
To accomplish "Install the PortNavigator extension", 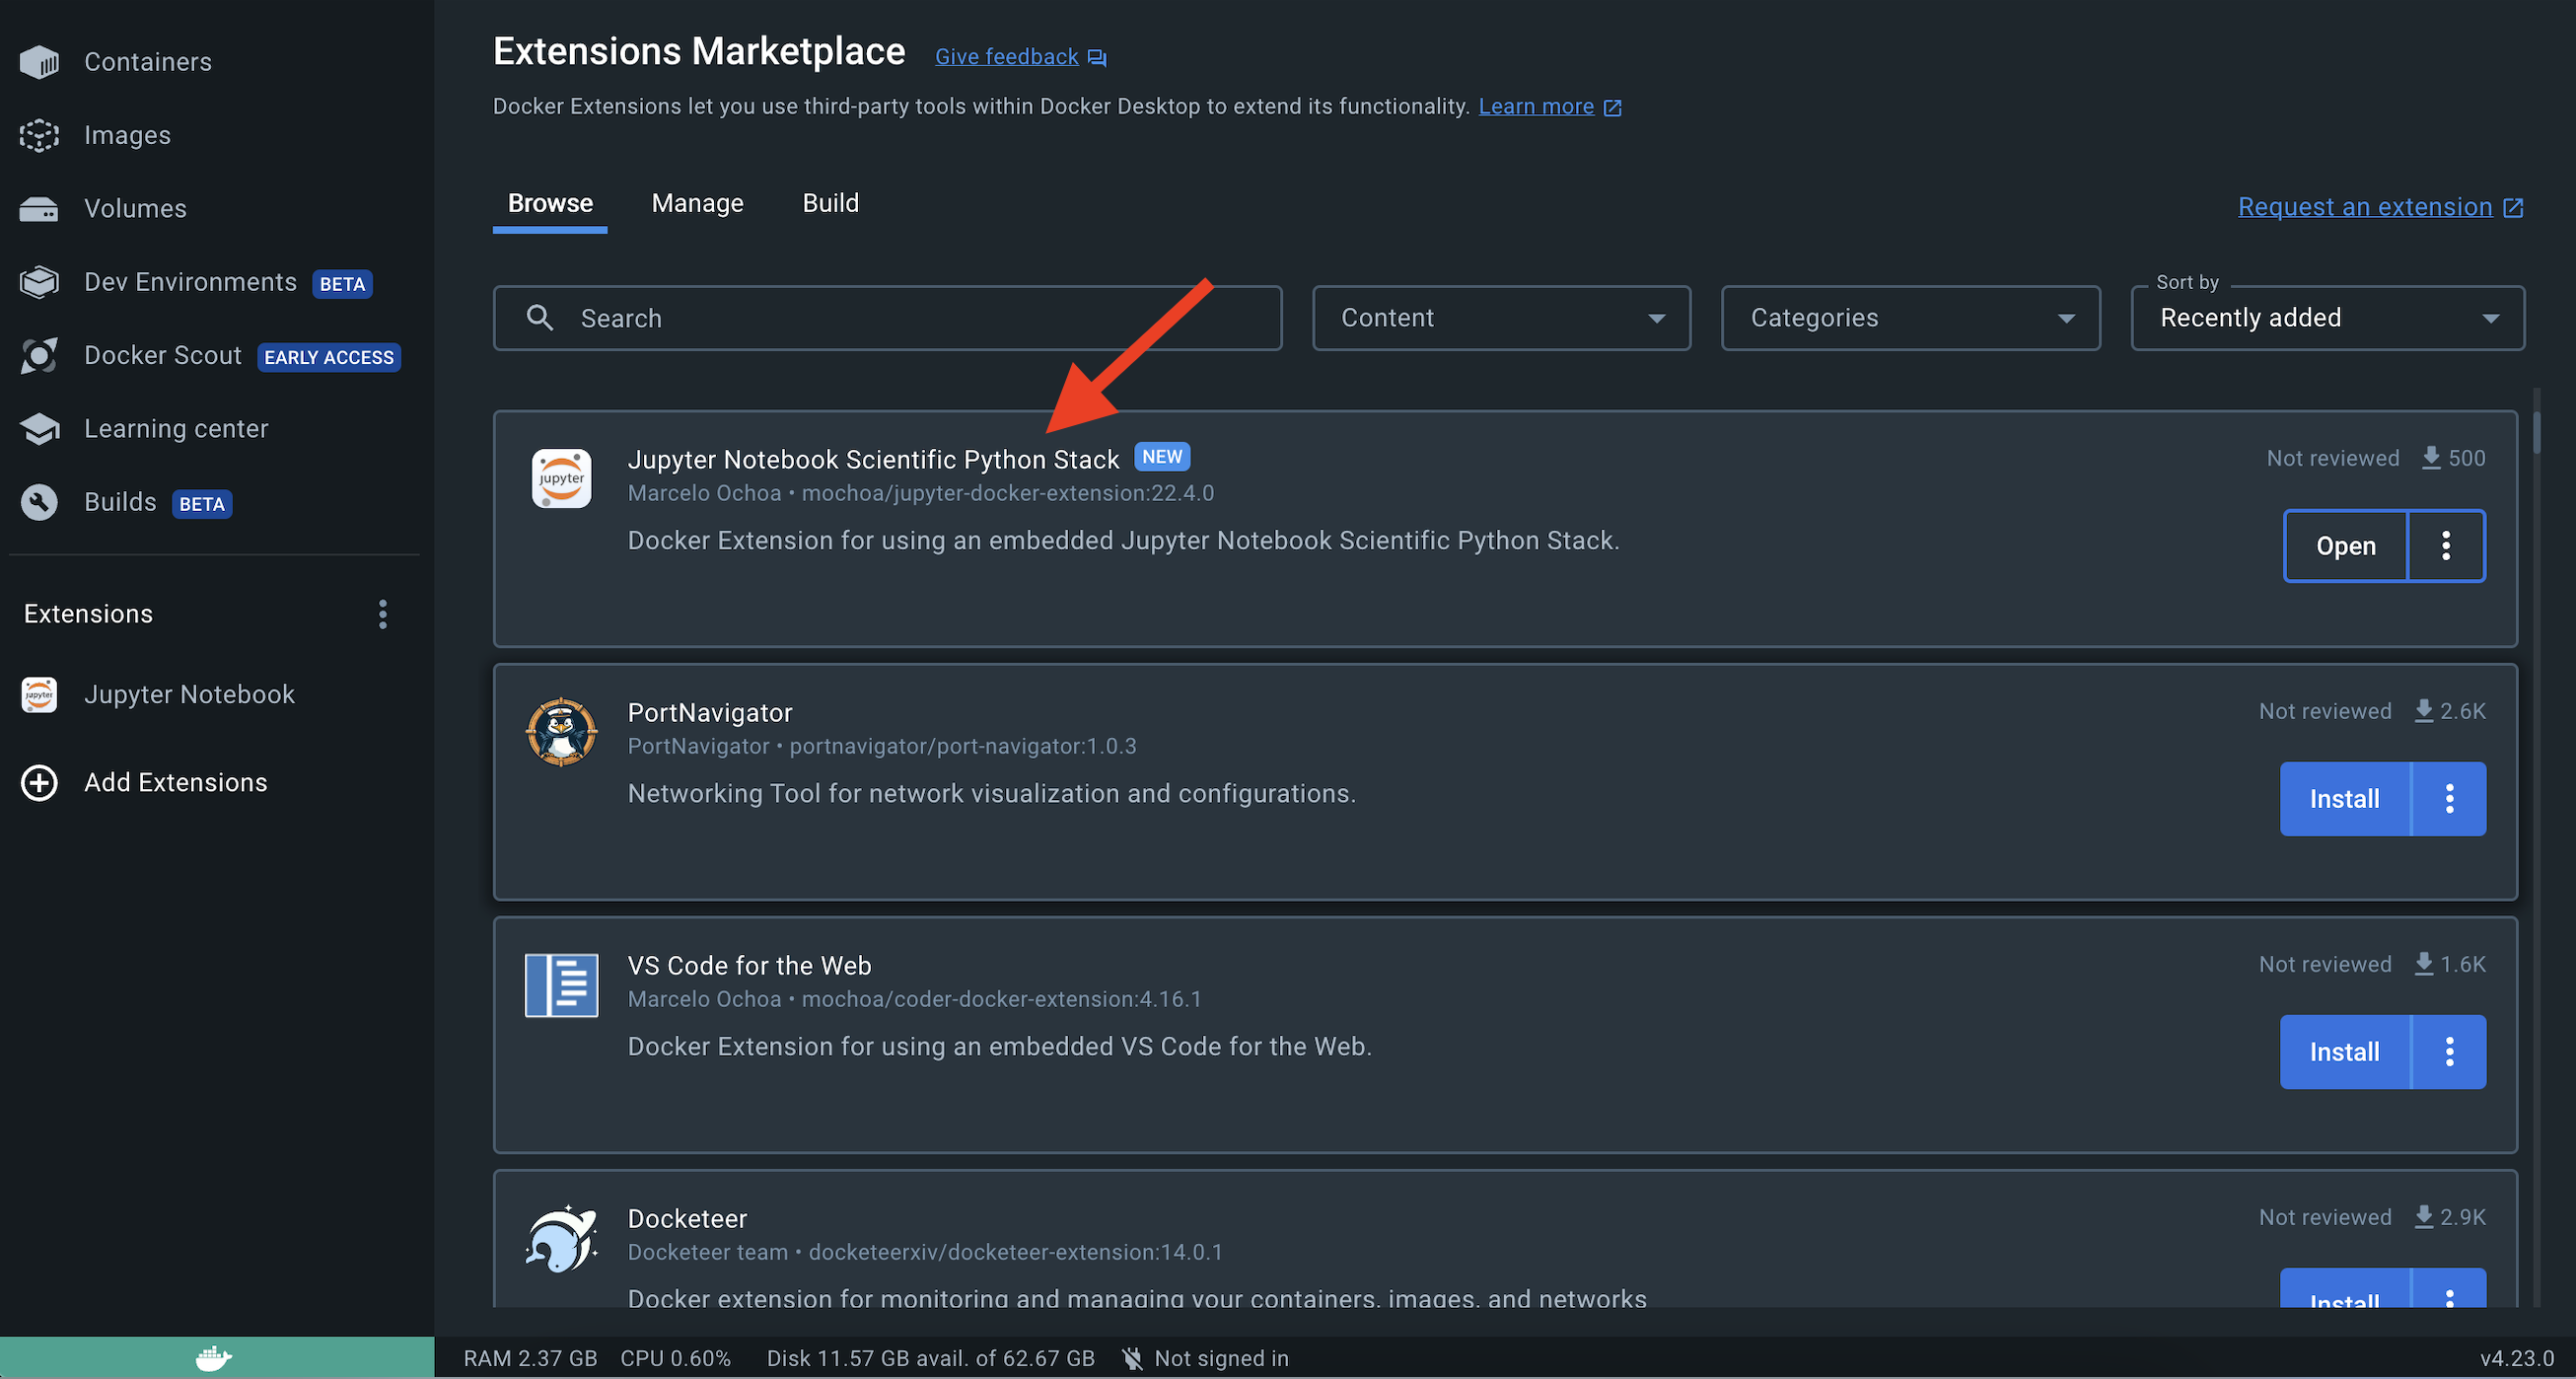I will click(x=2343, y=799).
